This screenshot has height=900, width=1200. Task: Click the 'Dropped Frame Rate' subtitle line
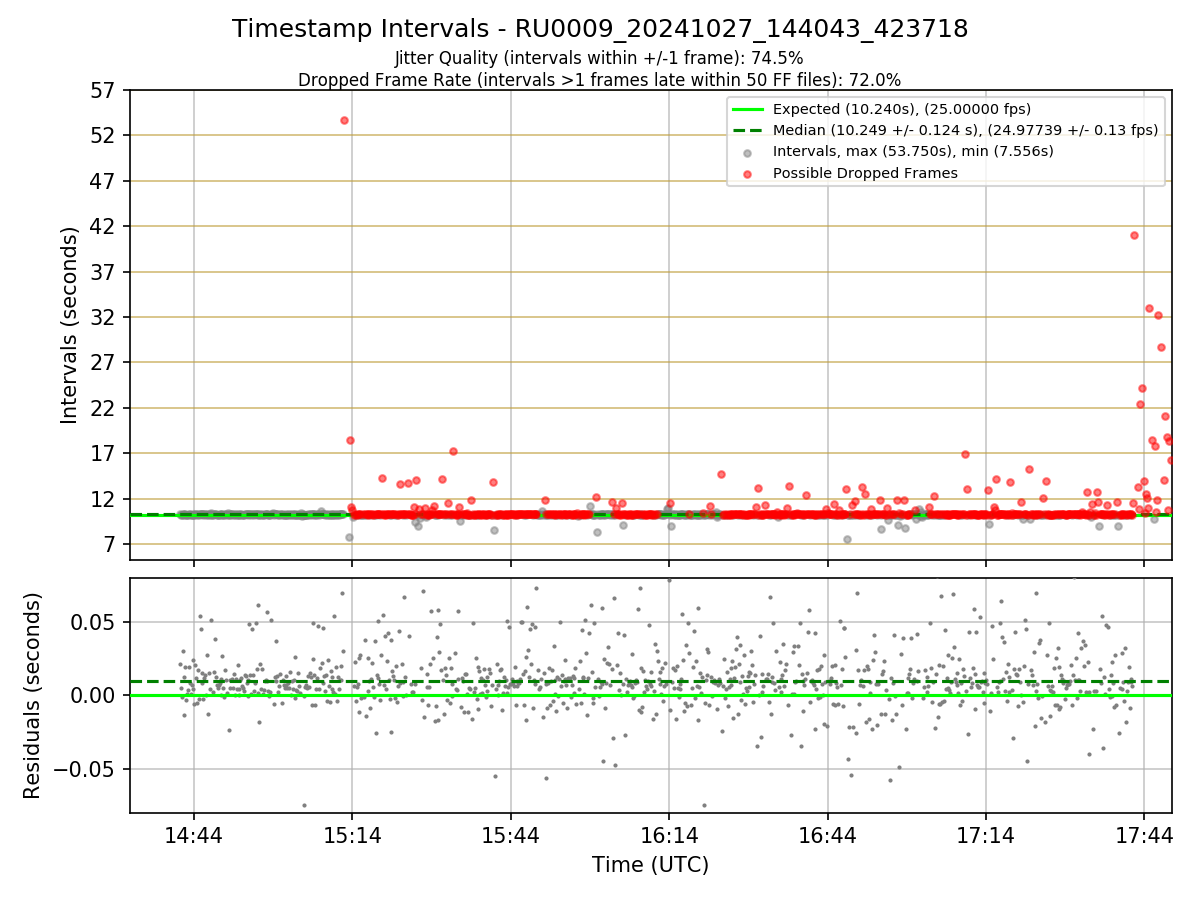click(600, 80)
